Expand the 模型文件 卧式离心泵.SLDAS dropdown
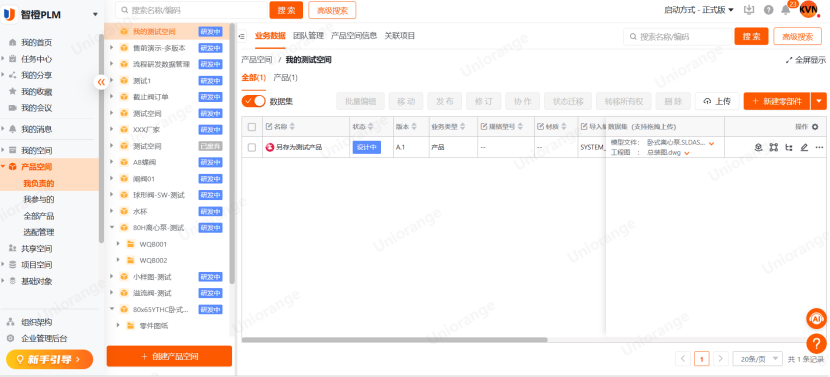Viewport: 830px width, 377px height. 711,143
